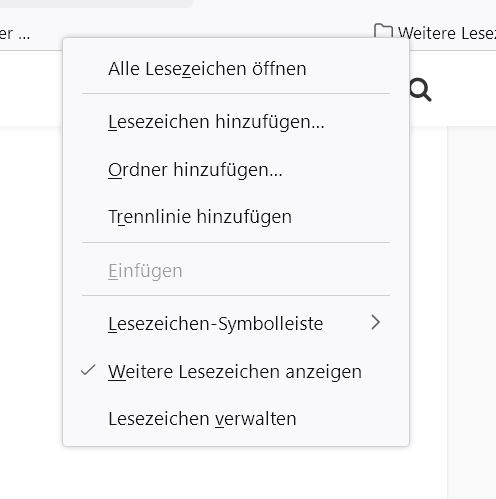
Task: Expand the Lesezeichen-Symbolleiste submenu arrow
Action: 376,322
